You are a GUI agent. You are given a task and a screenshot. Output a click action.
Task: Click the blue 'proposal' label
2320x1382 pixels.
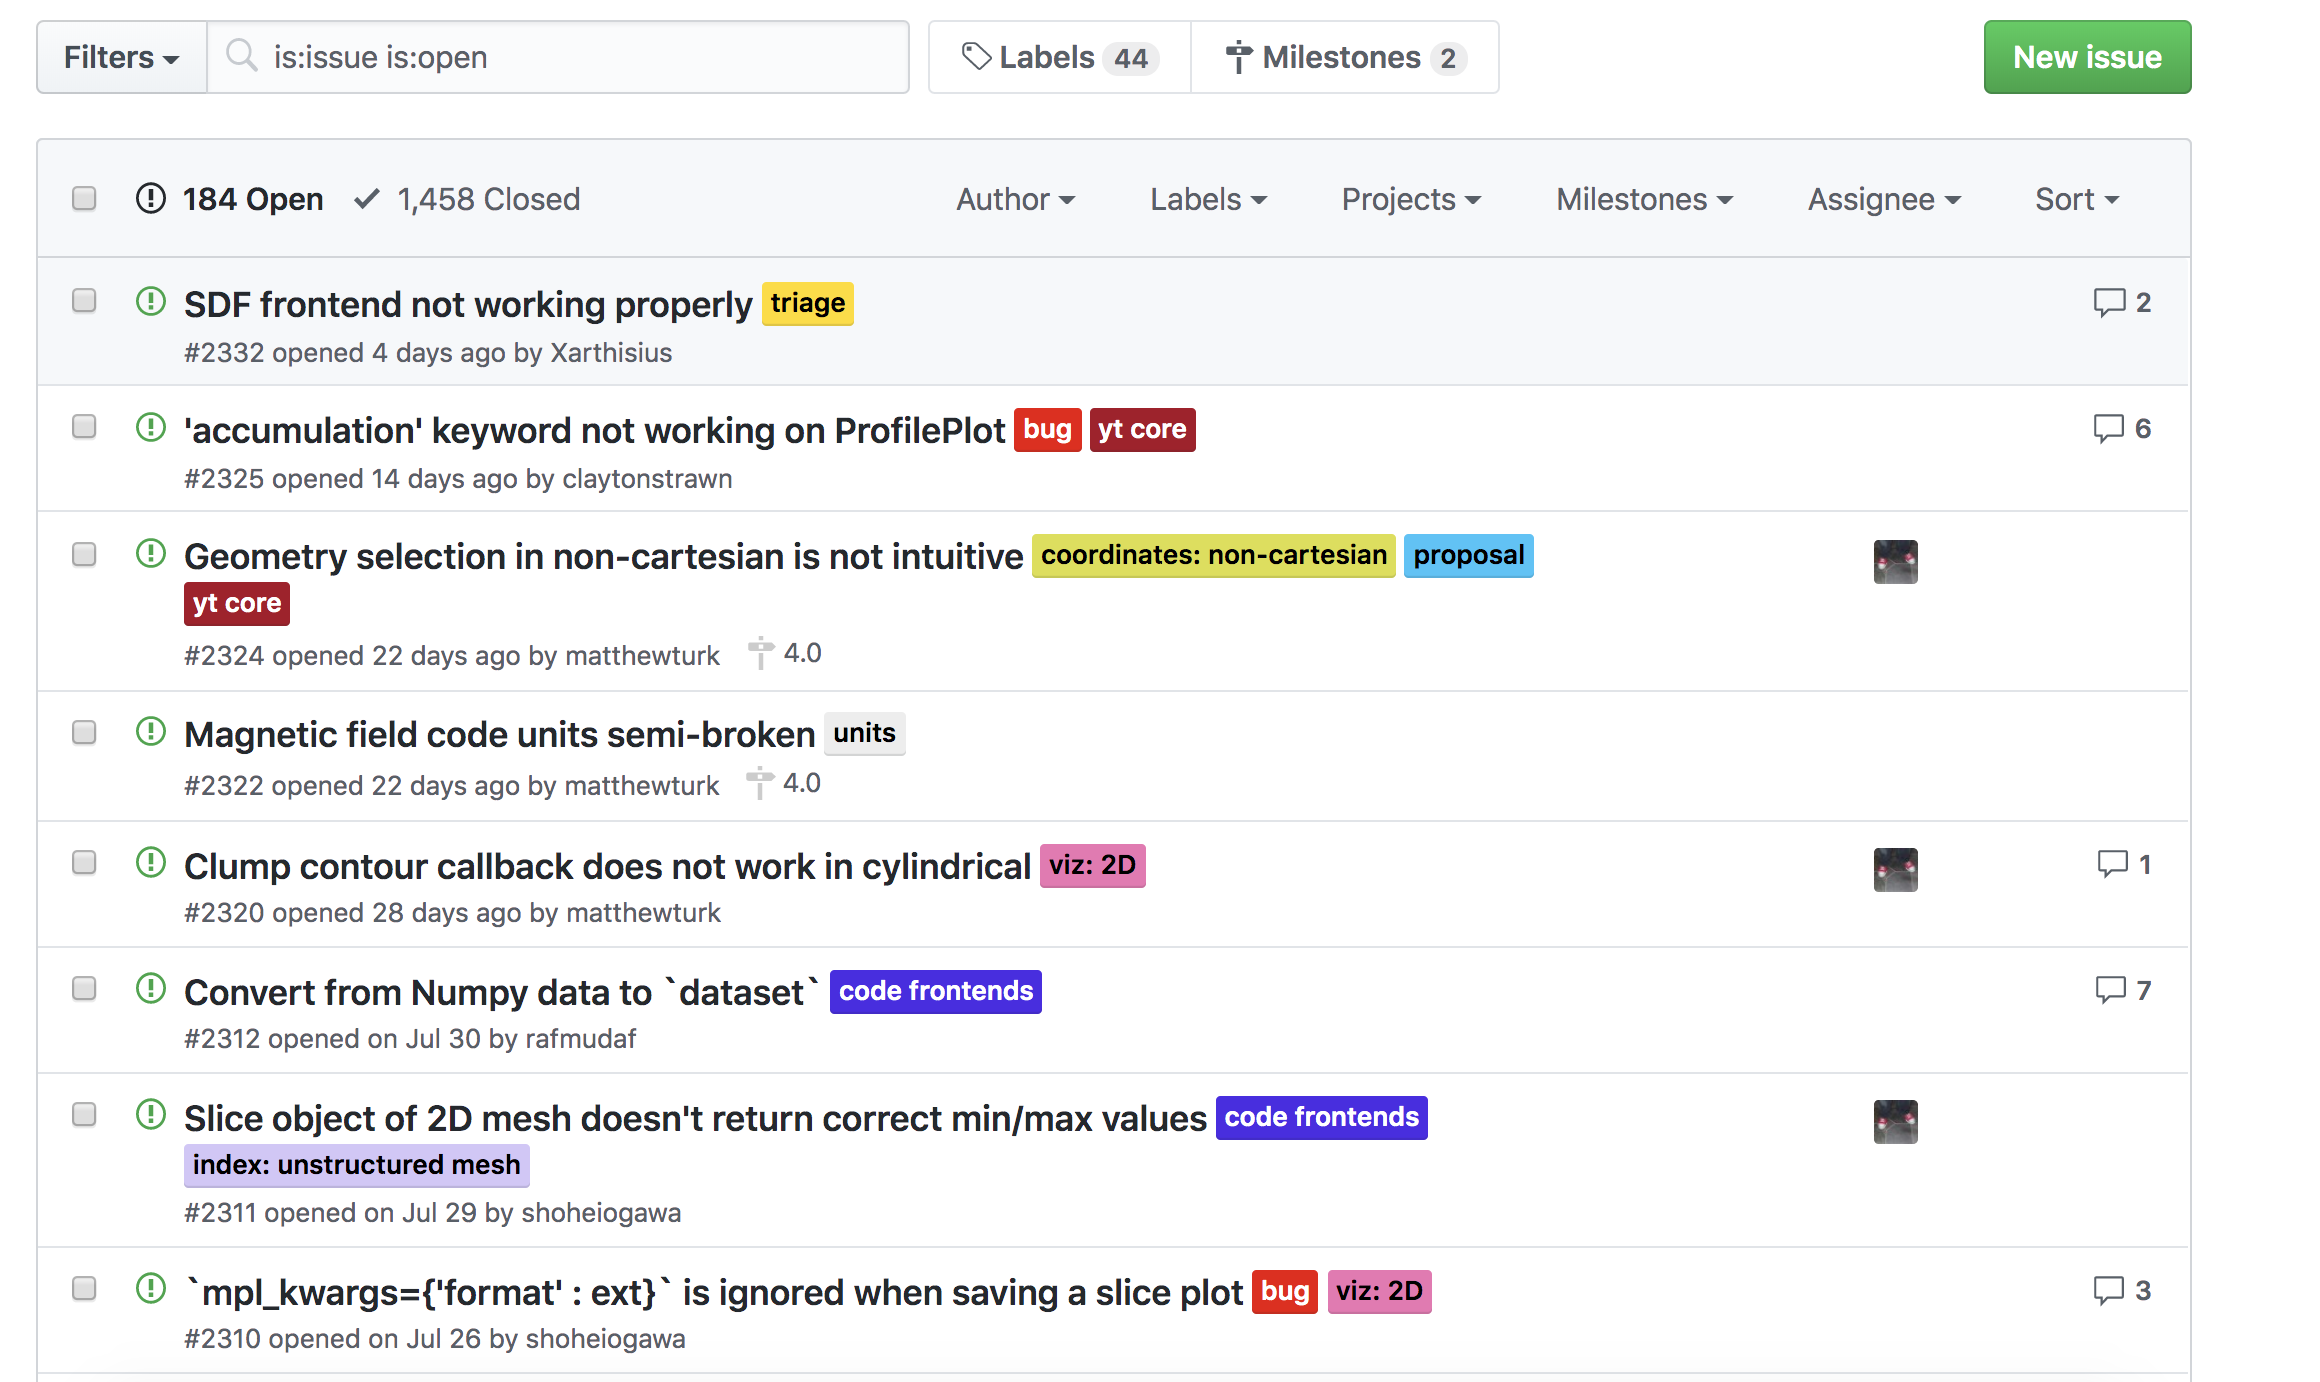[1468, 556]
